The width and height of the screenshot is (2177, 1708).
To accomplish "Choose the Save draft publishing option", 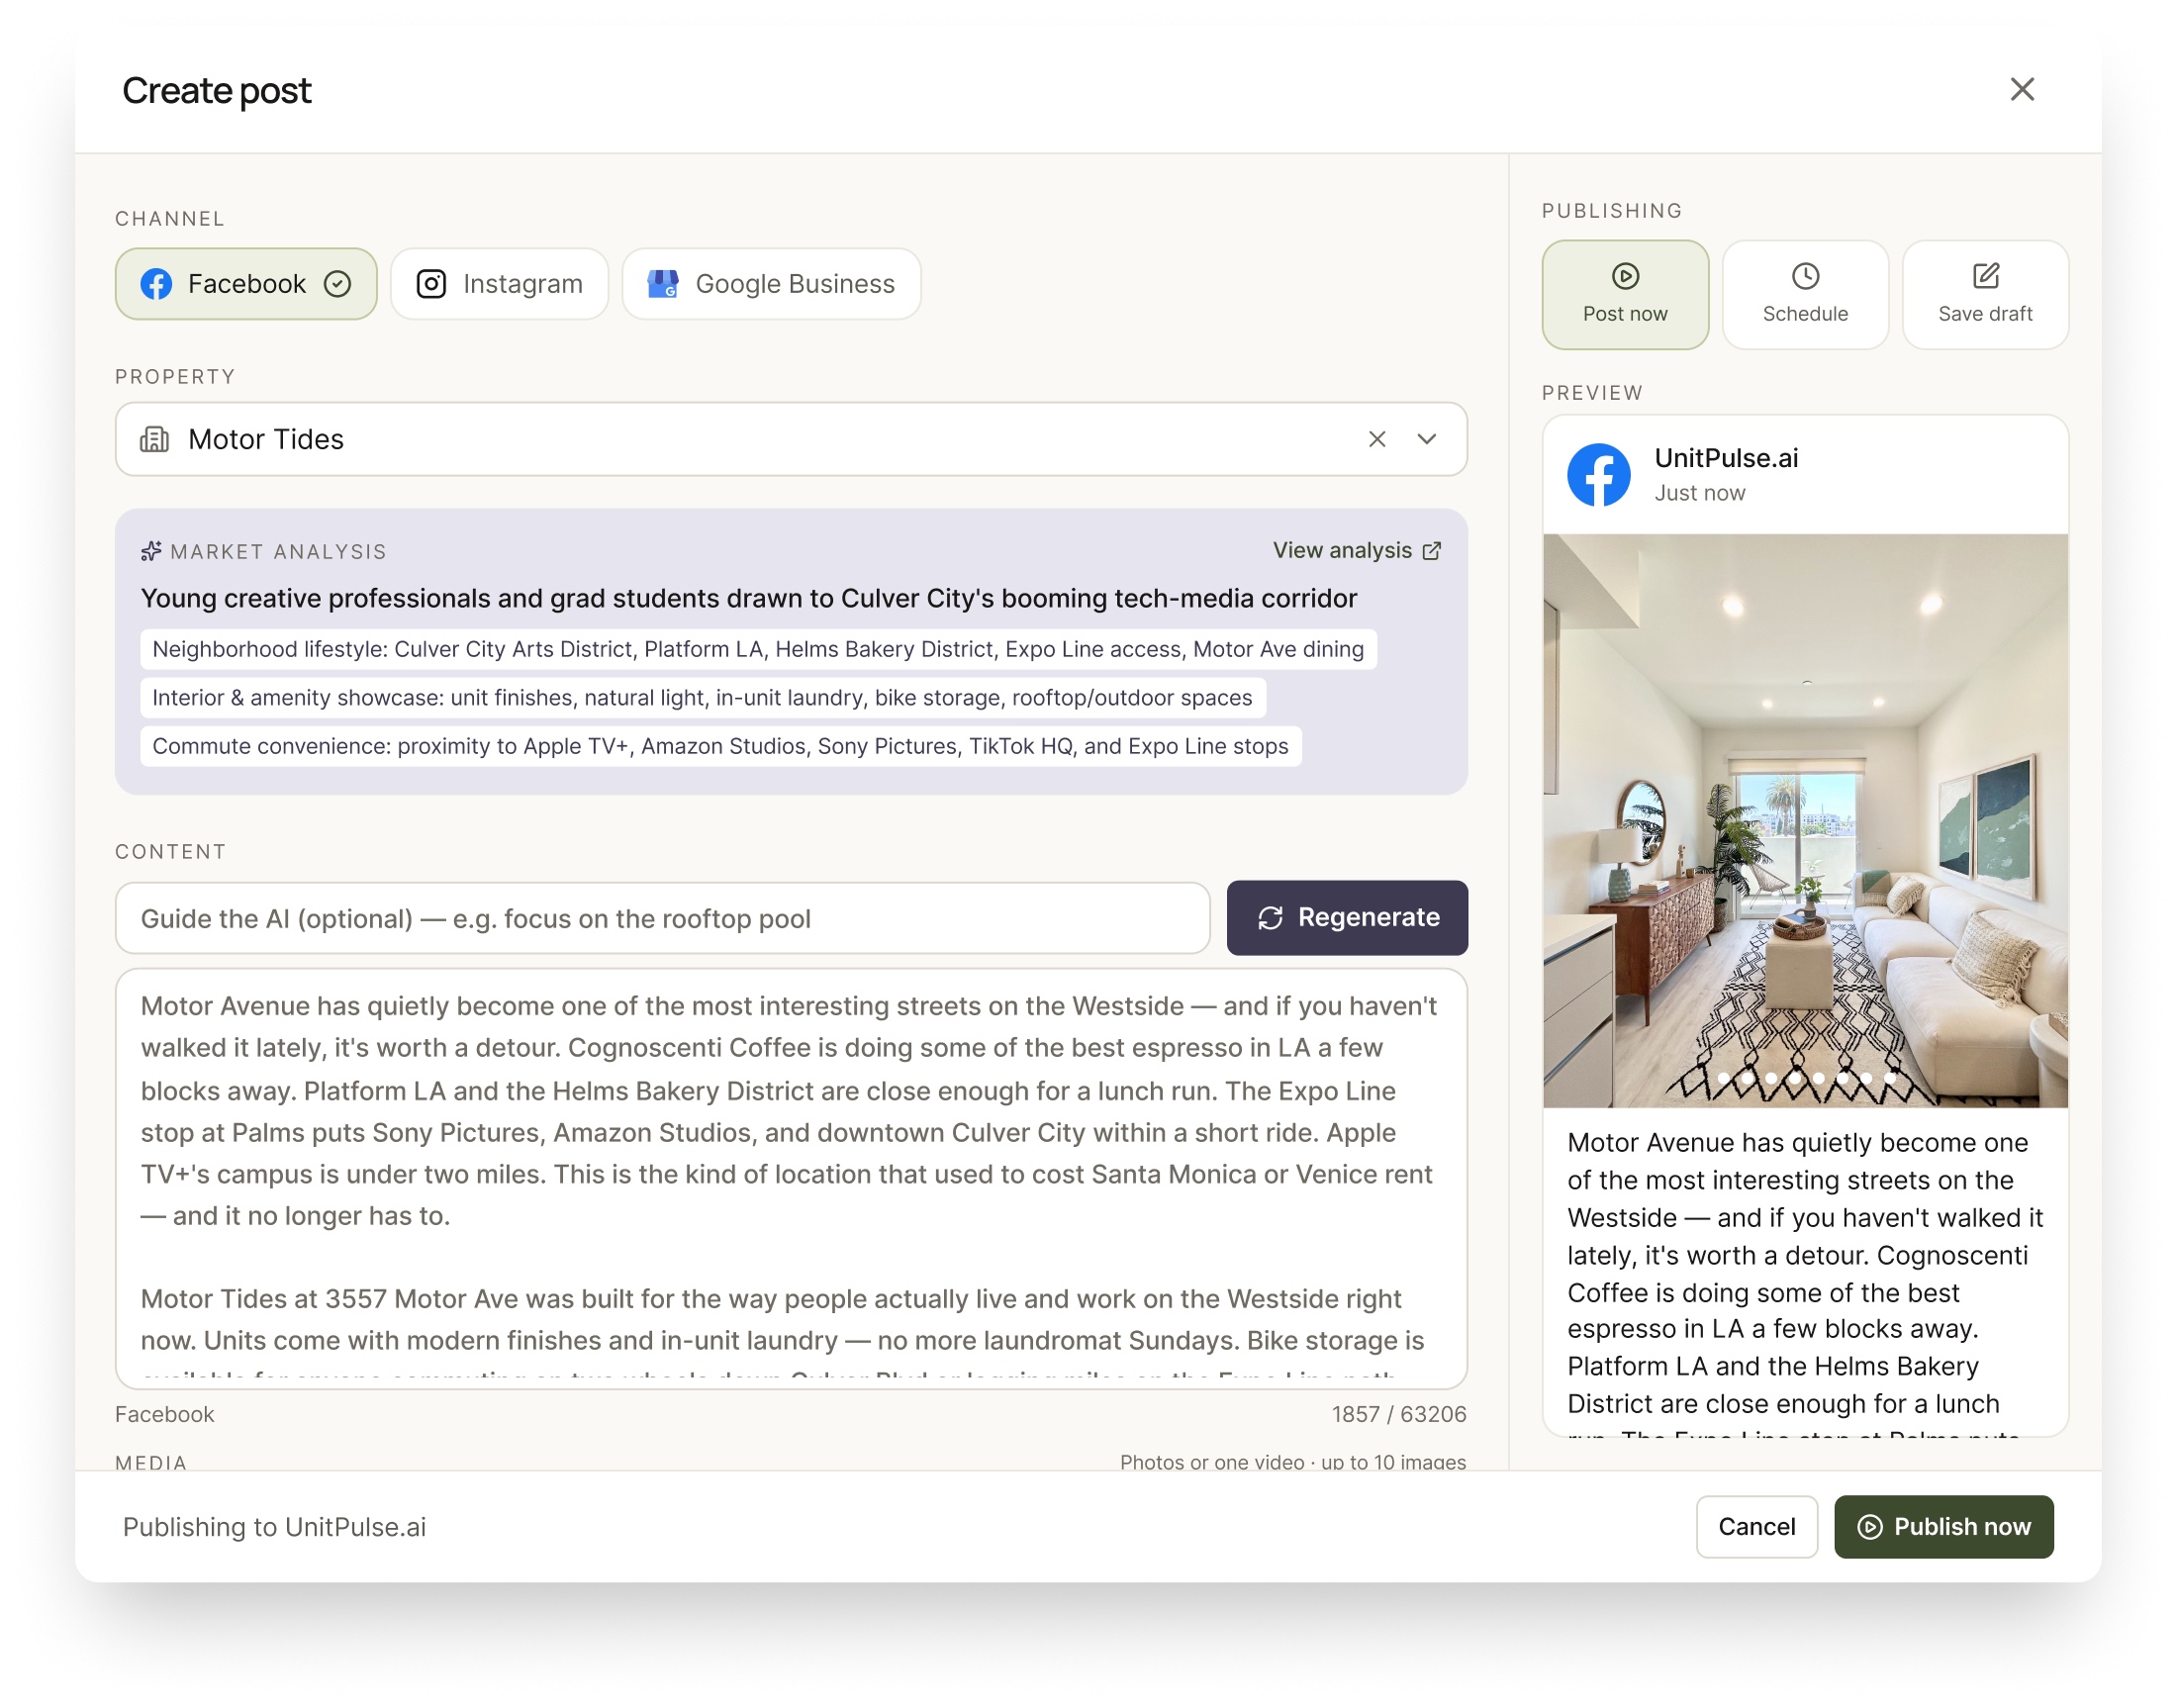I will [1985, 294].
